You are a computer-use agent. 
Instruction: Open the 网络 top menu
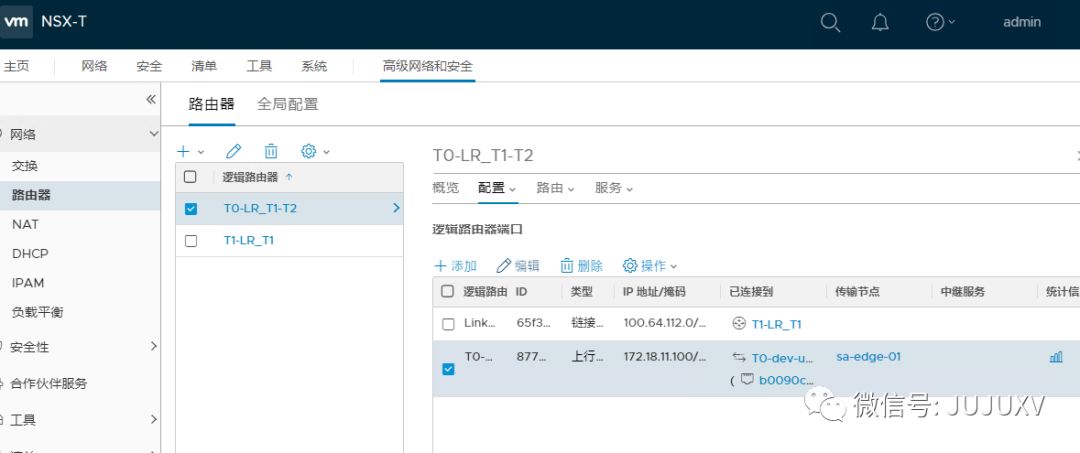coord(94,66)
